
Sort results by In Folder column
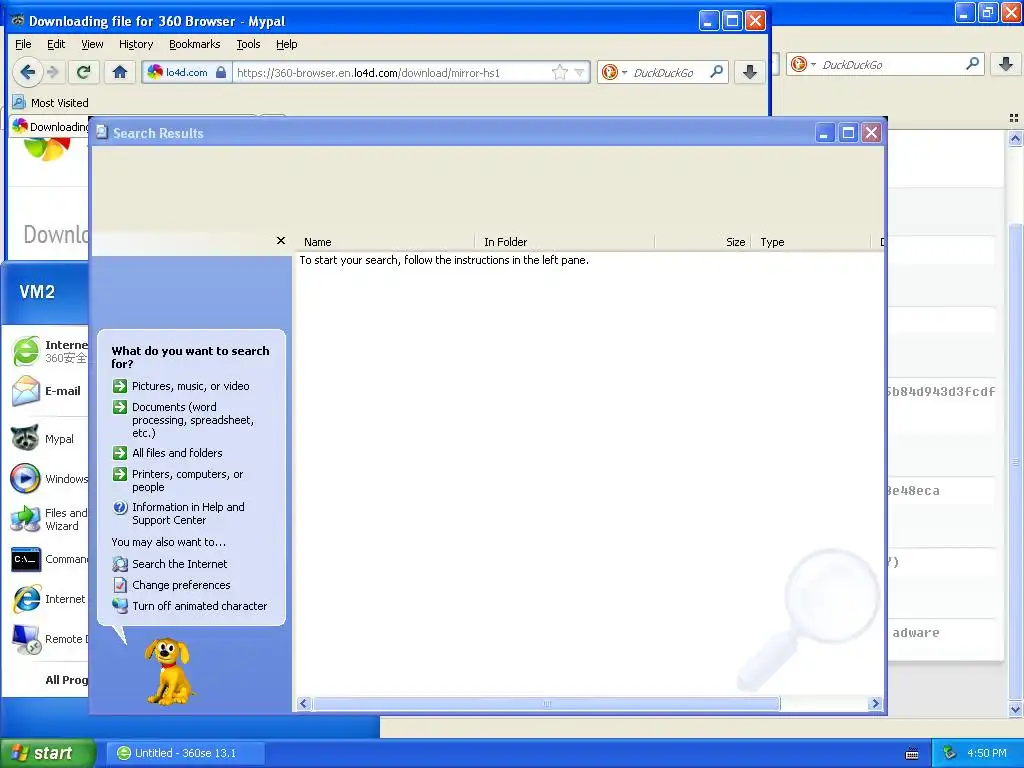click(564, 242)
